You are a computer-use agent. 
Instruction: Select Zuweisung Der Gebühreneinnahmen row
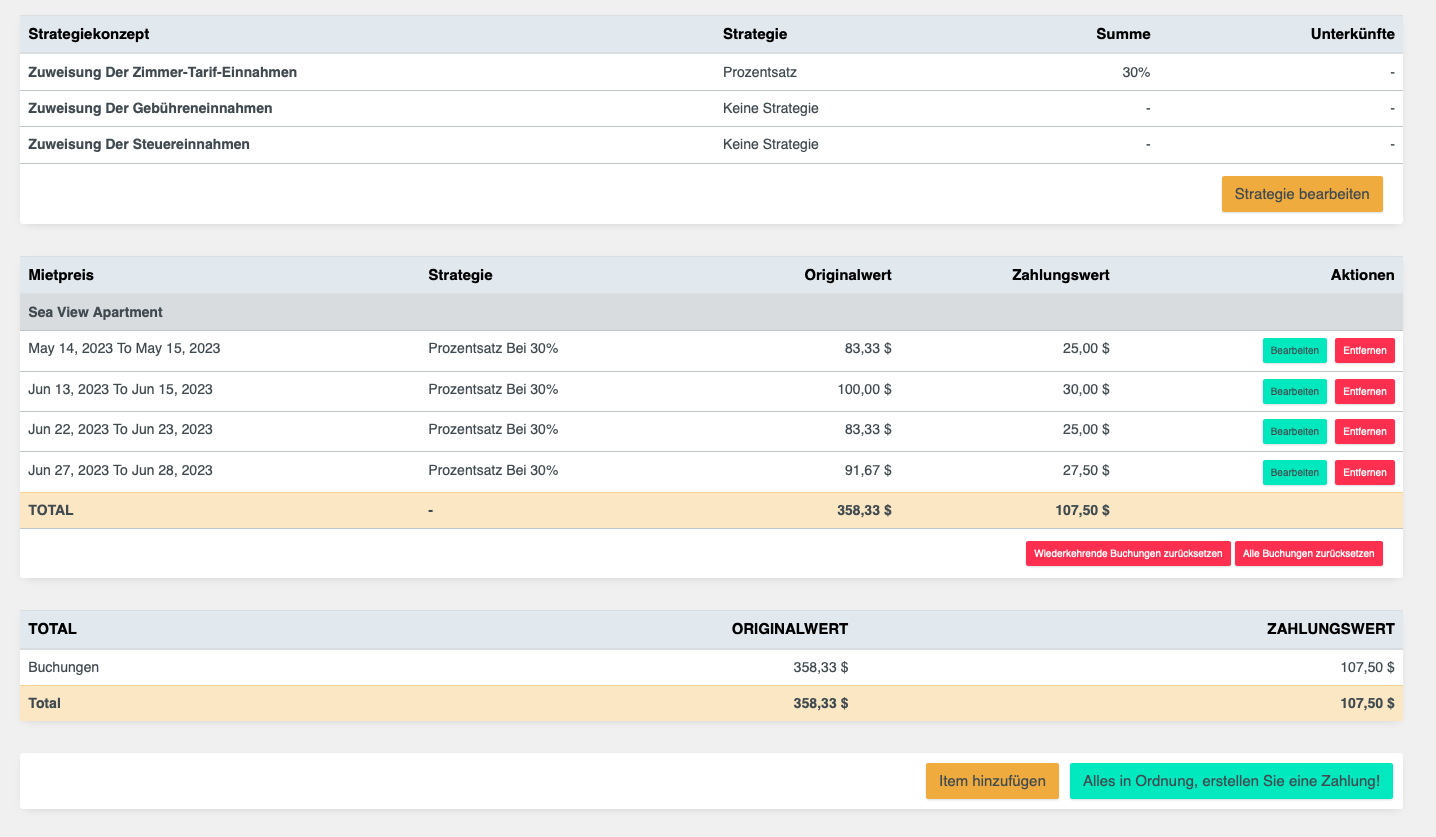[x=150, y=108]
